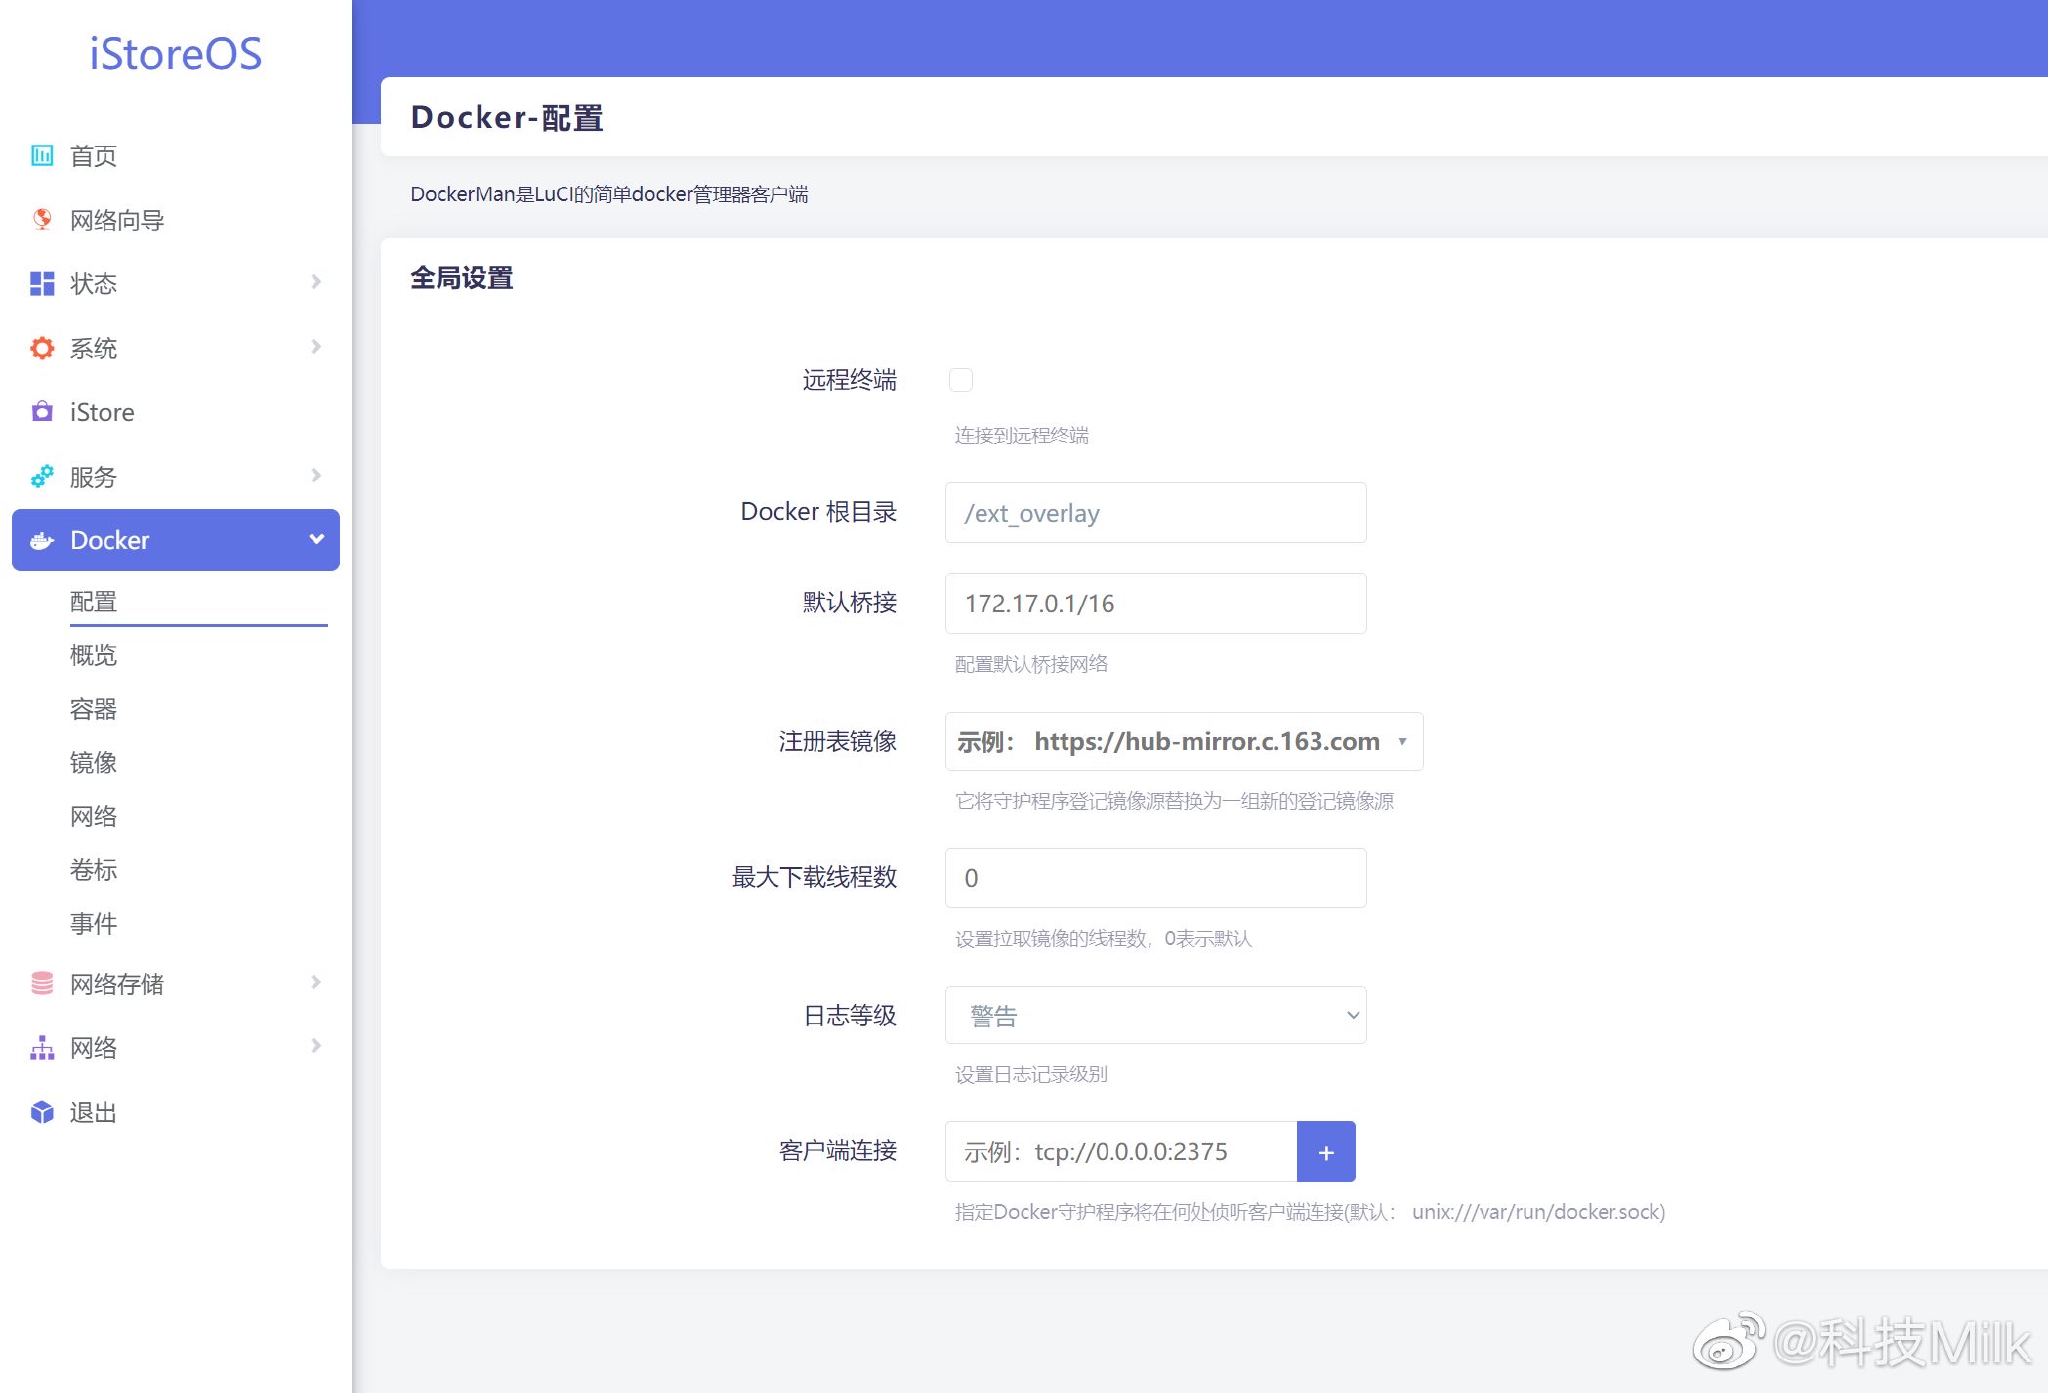Image resolution: width=2048 pixels, height=1393 pixels.
Task: Open the 注册表镜像 registry mirror dropdown
Action: [x=1183, y=741]
